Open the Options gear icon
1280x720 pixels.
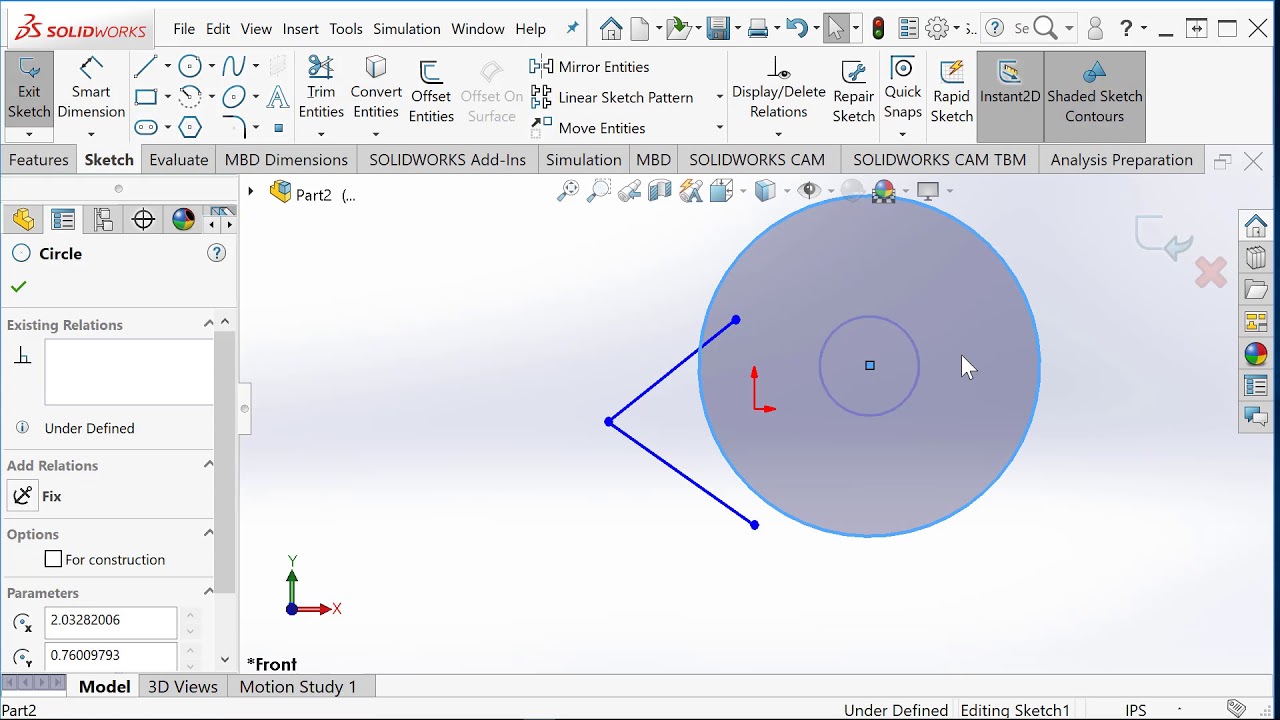point(937,29)
